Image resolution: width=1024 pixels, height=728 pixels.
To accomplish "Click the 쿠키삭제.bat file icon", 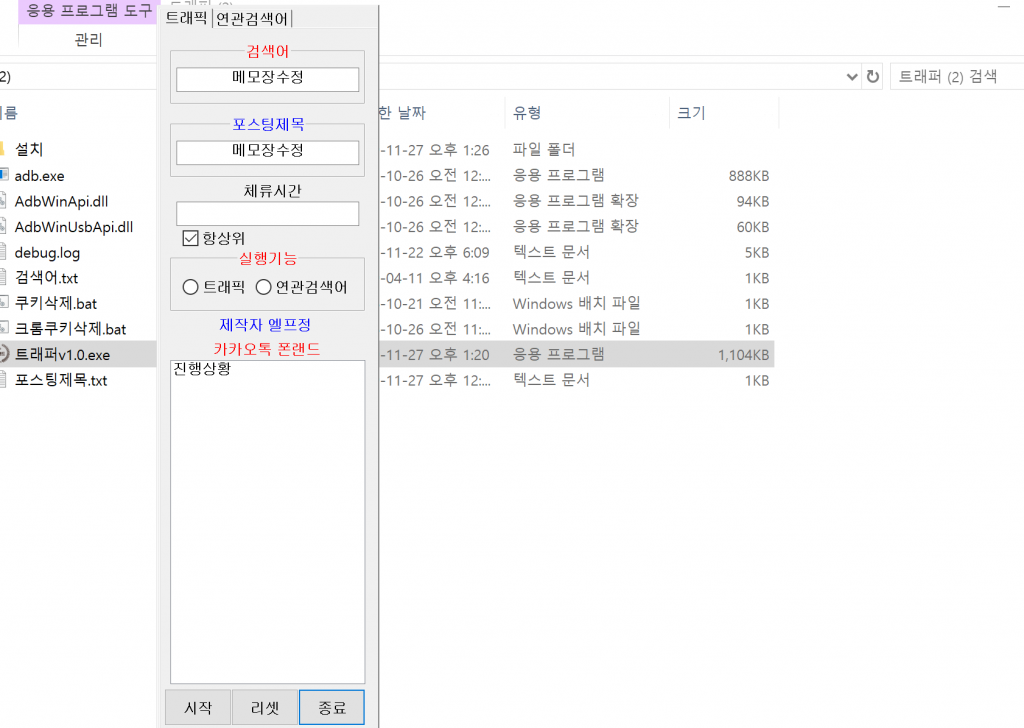I will tap(3, 303).
